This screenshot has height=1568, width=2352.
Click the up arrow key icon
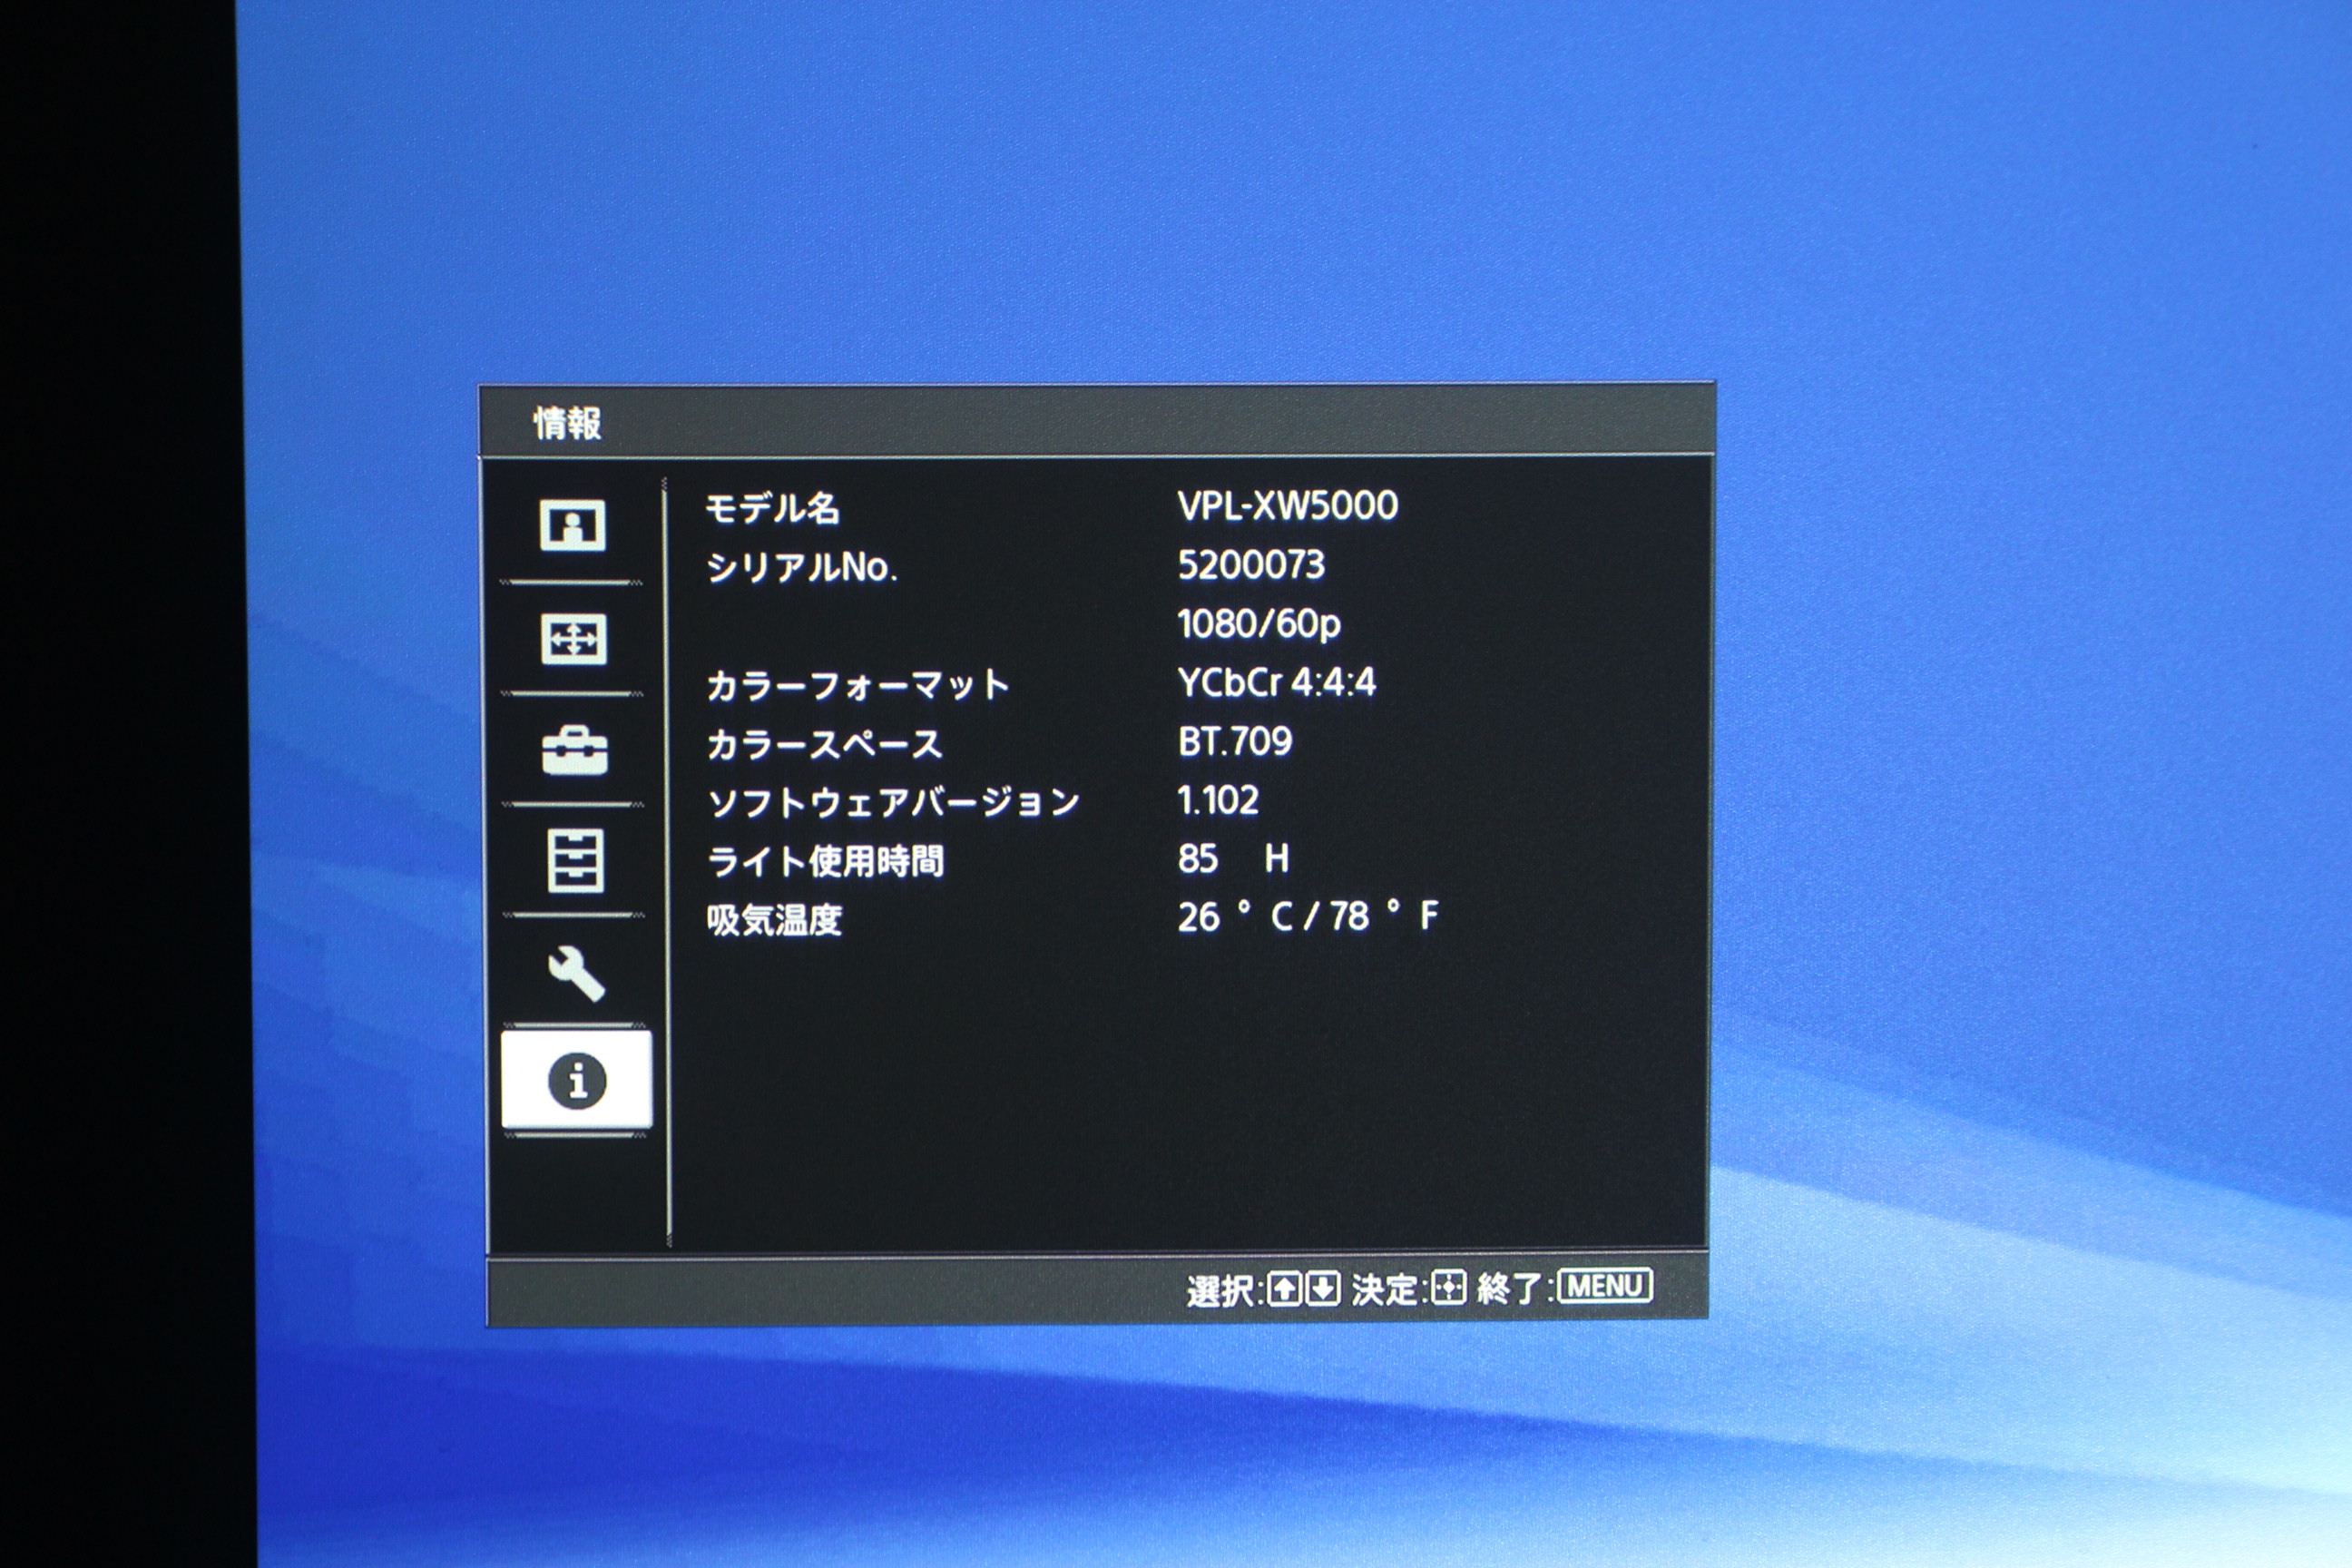click(x=1285, y=1289)
